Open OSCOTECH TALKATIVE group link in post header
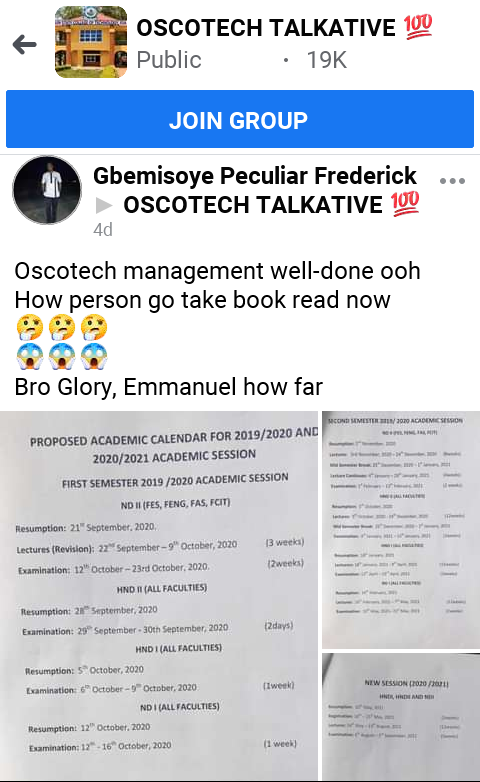This screenshot has height=782, width=480. click(x=253, y=204)
